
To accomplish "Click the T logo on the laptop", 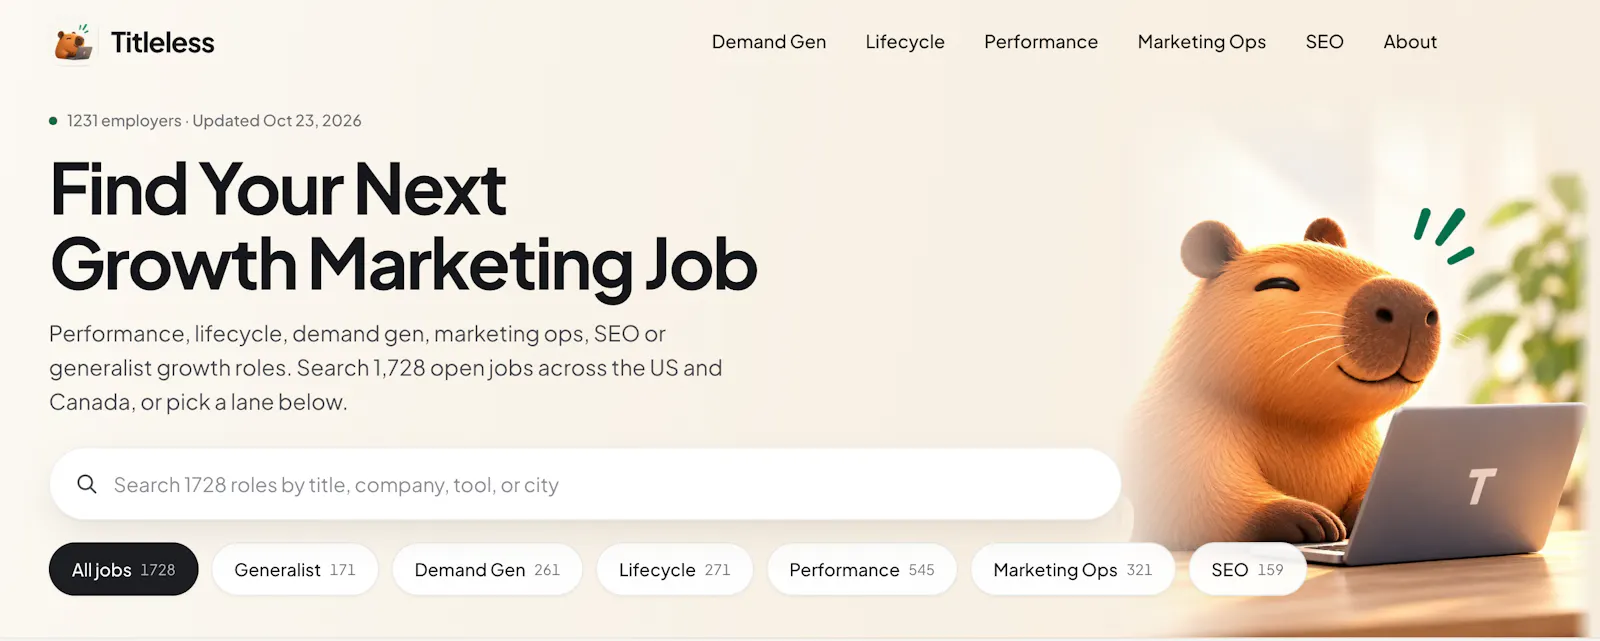I will pos(1481,486).
